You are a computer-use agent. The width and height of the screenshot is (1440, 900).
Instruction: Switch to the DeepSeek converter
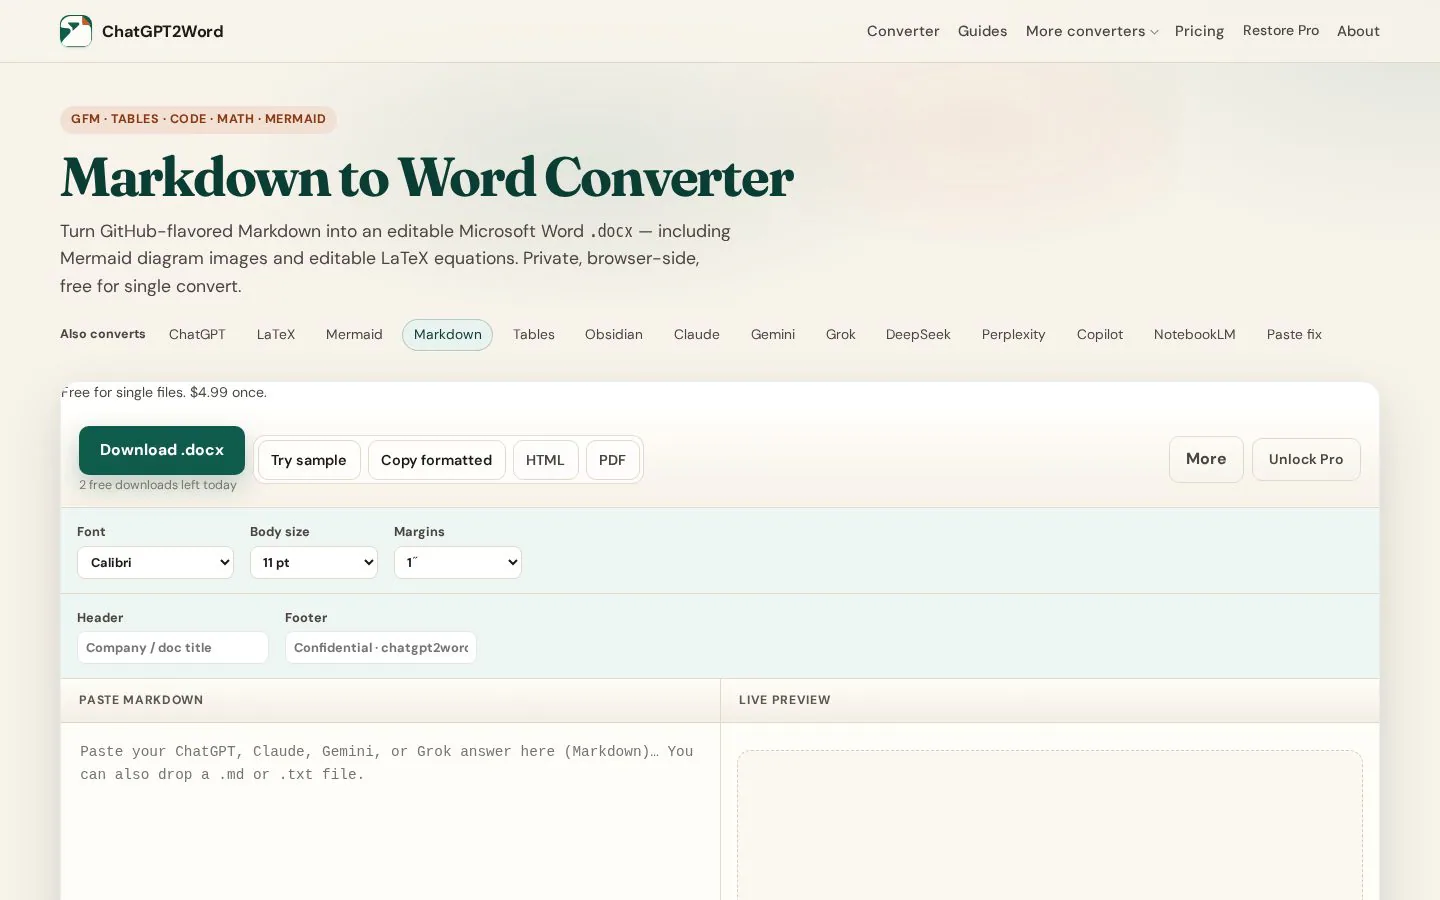point(918,334)
